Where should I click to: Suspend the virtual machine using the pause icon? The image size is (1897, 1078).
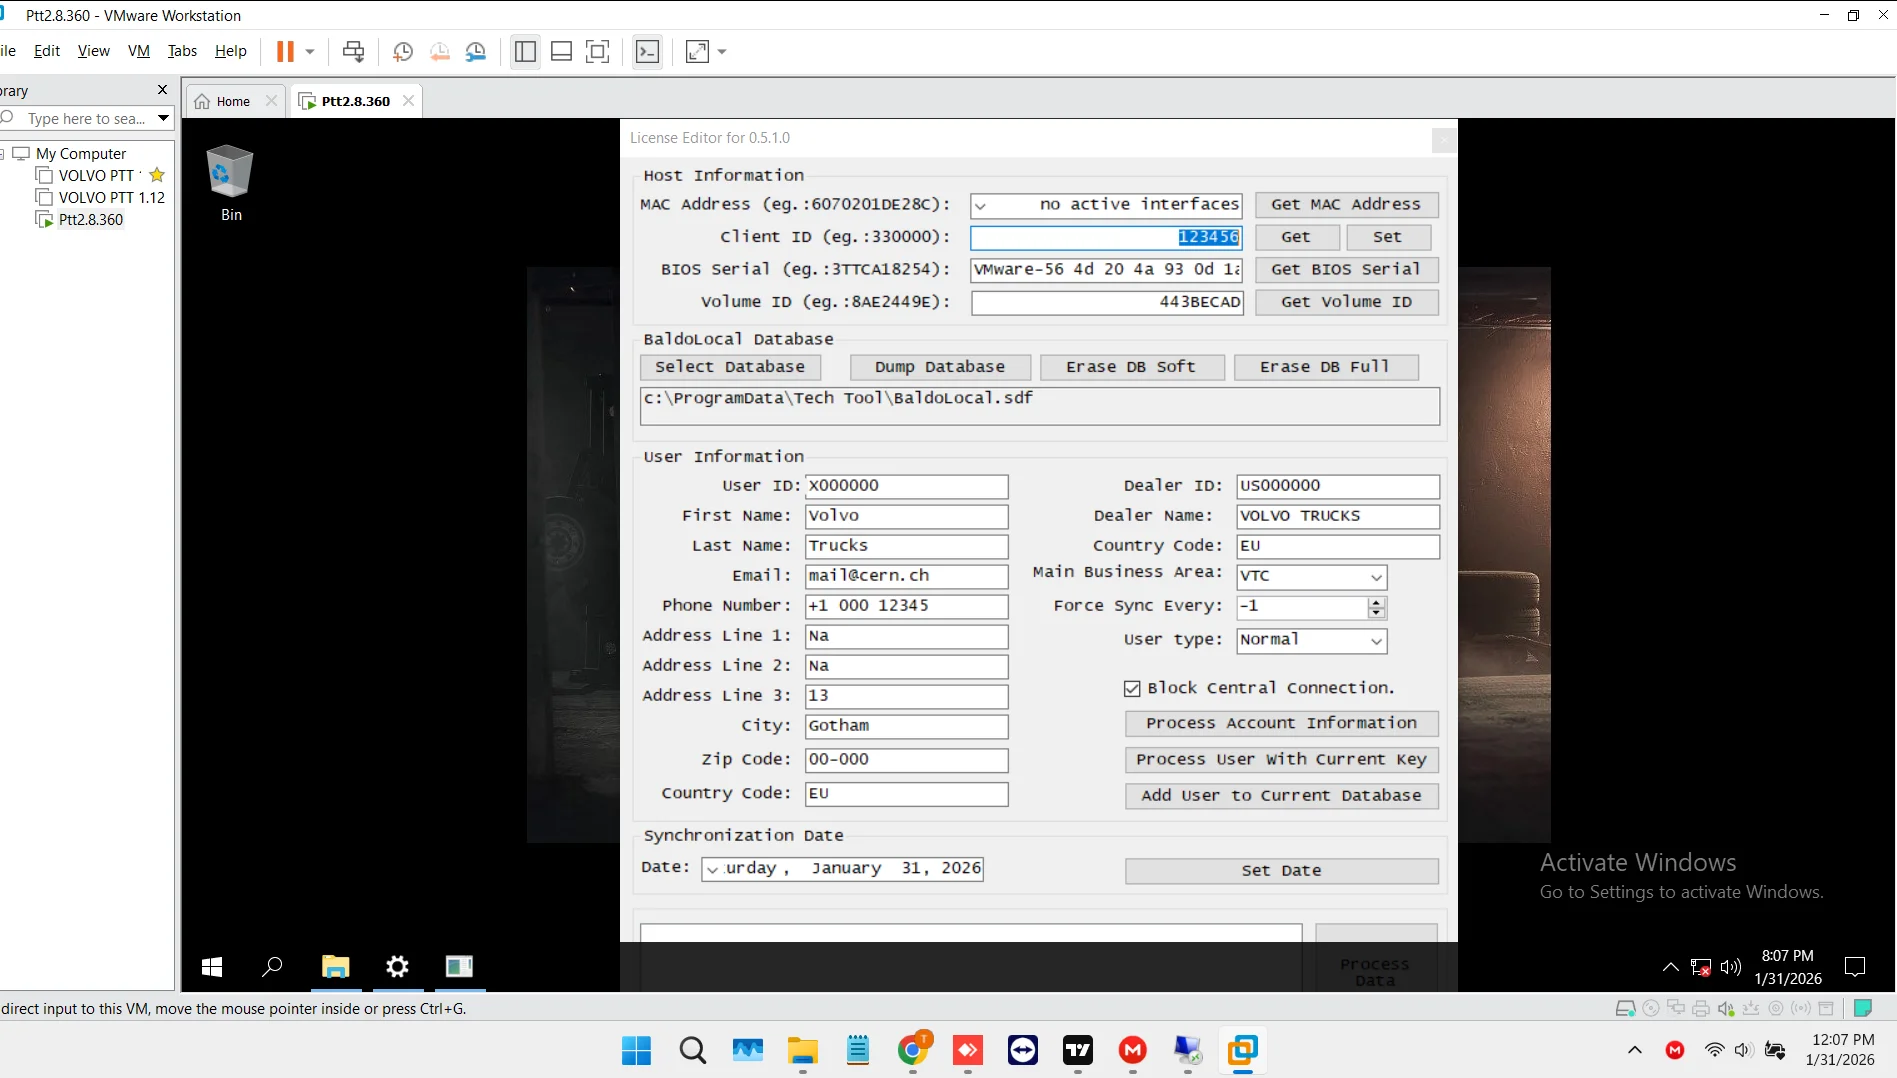click(287, 51)
